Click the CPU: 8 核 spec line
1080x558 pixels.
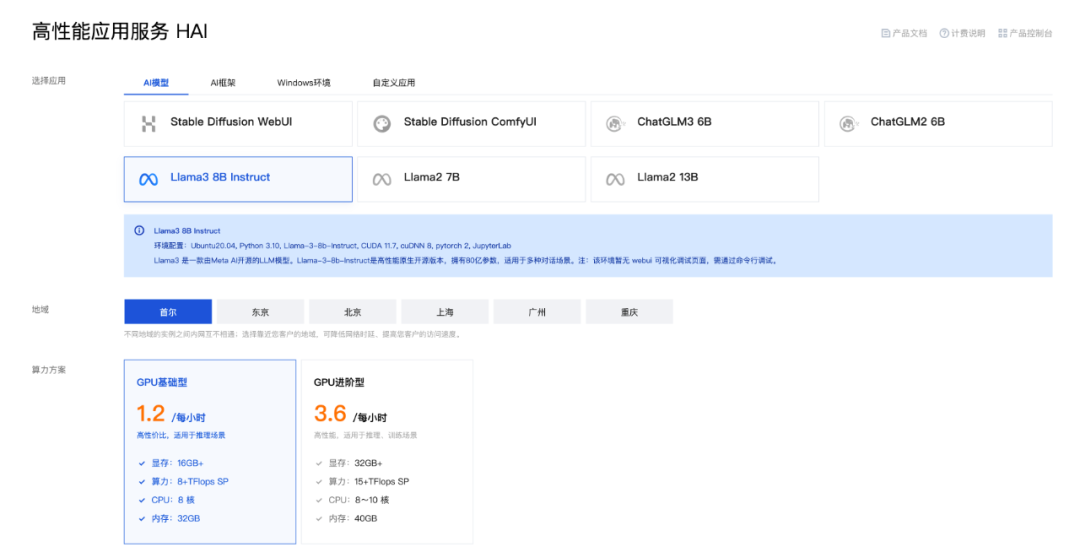(x=167, y=500)
